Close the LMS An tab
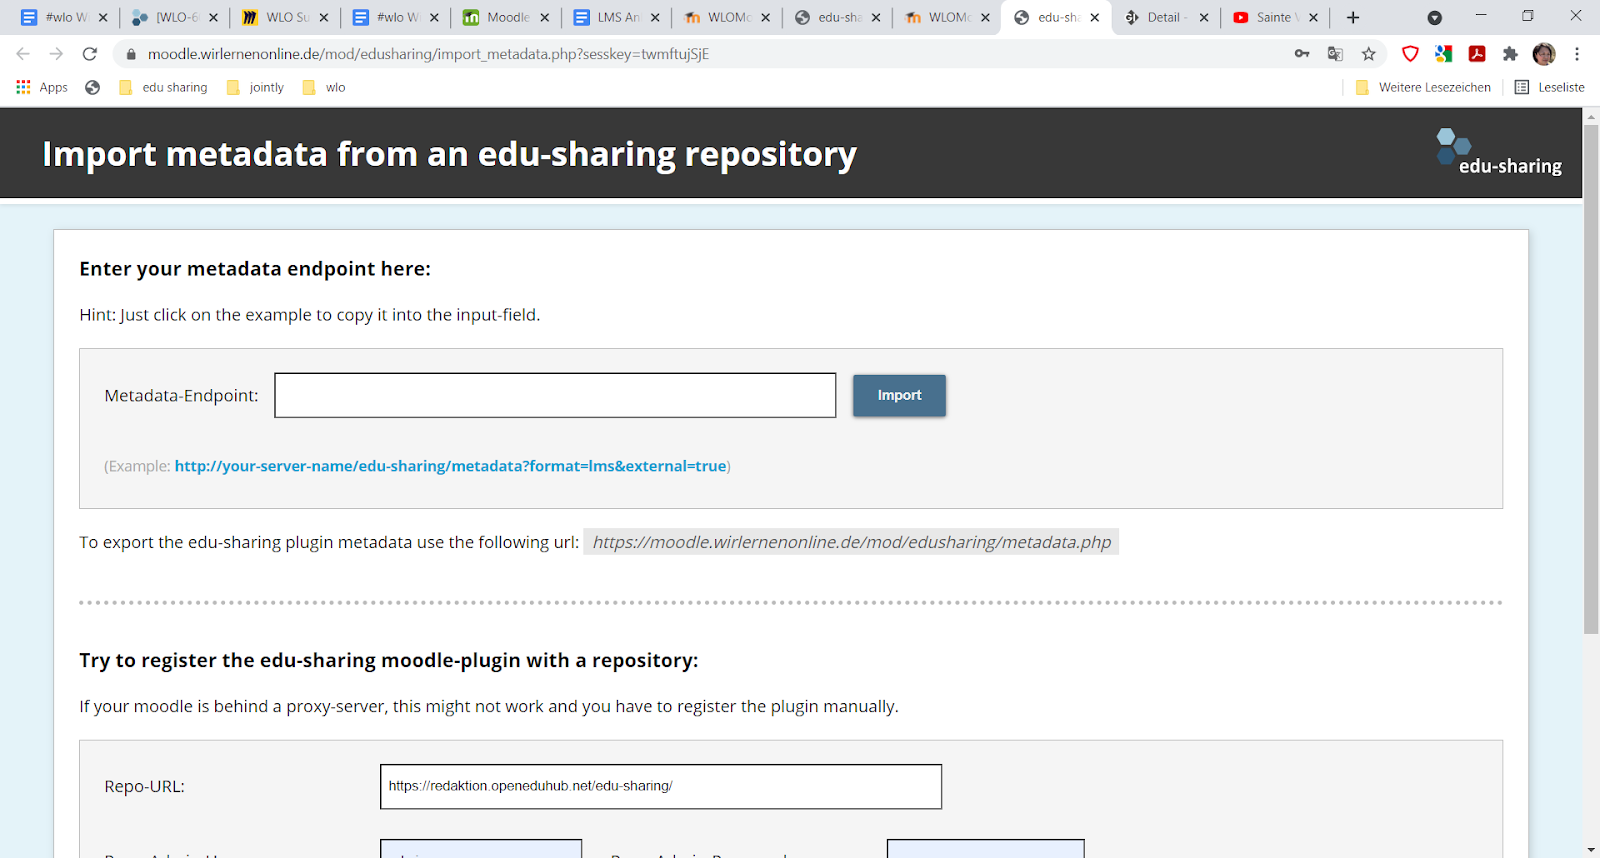The image size is (1600, 858). click(x=655, y=17)
